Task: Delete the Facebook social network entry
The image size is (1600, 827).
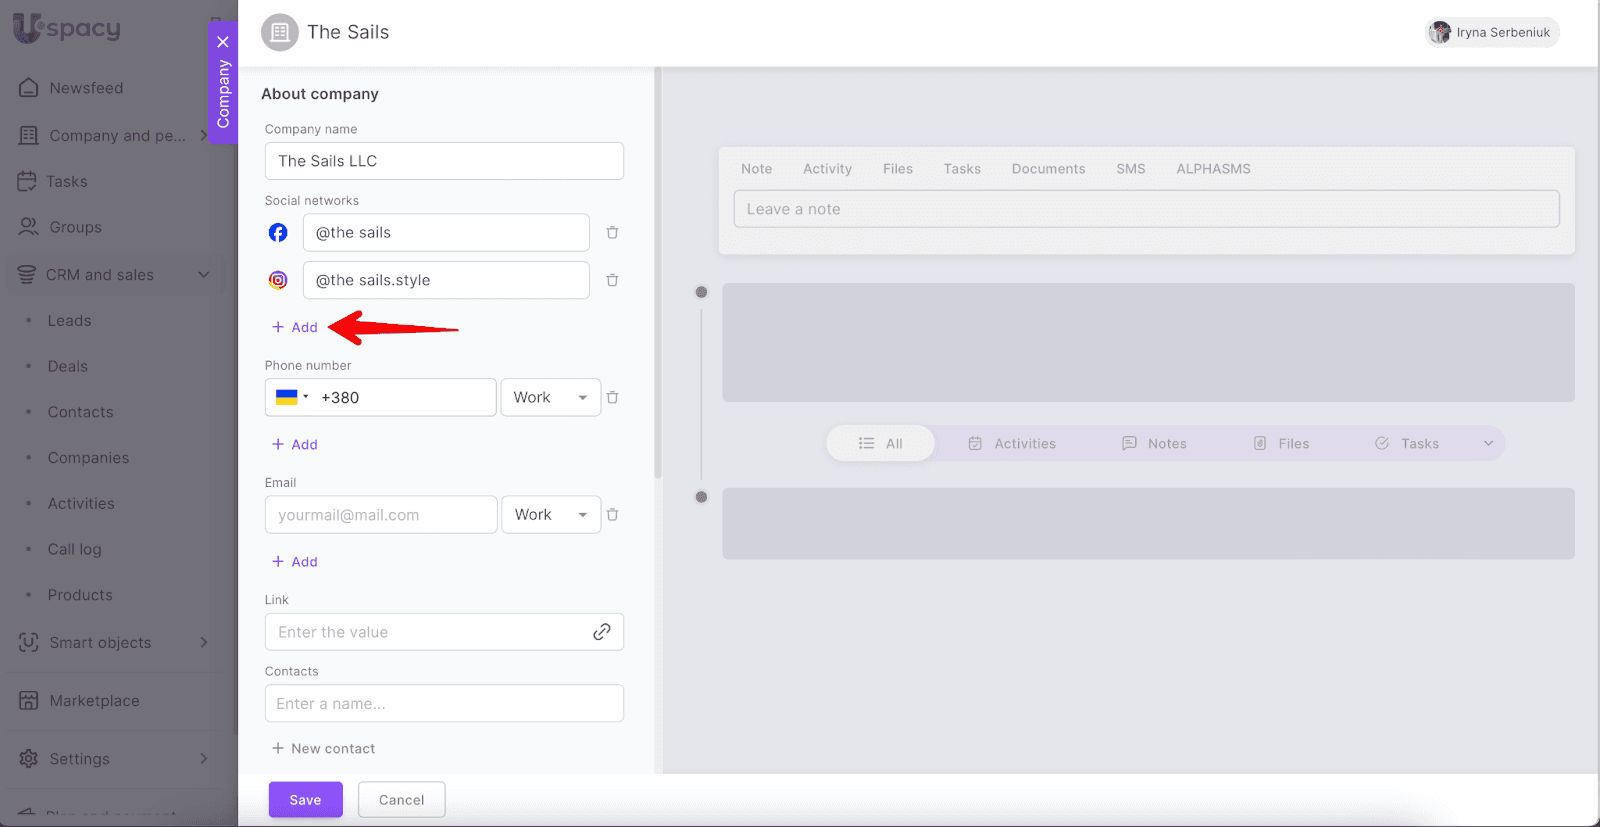Action: [612, 233]
